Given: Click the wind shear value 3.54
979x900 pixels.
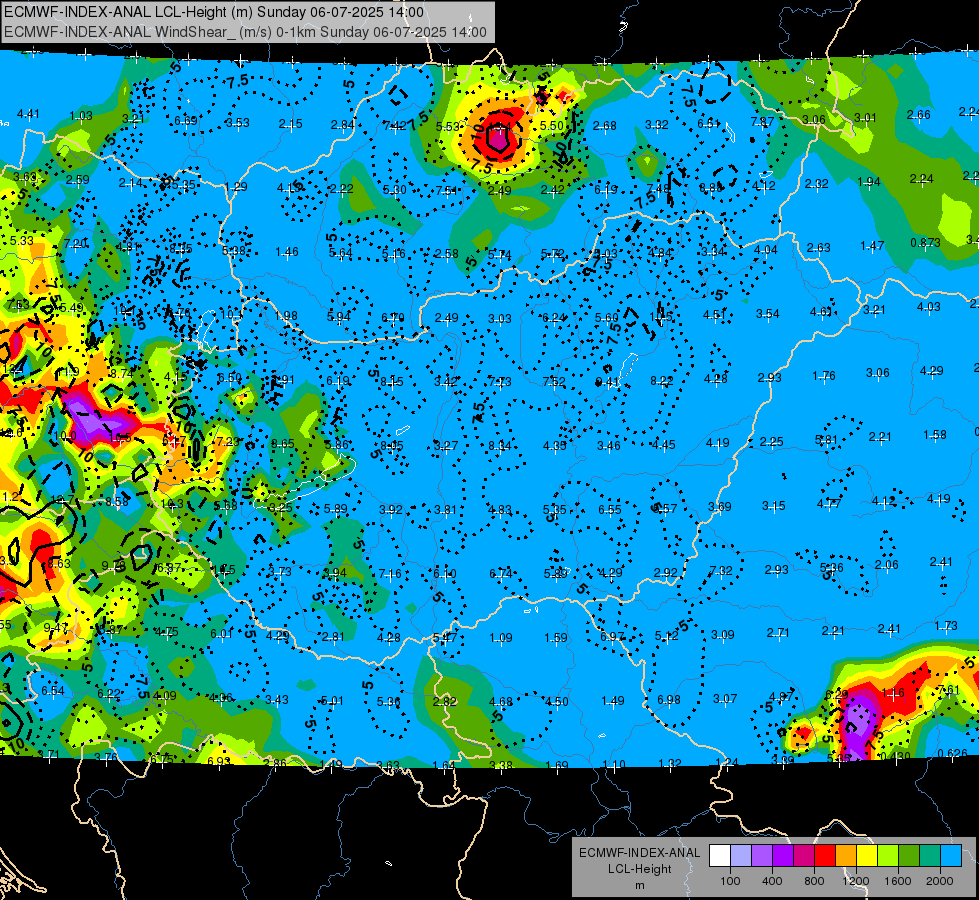Looking at the screenshot, I should coord(768,313).
